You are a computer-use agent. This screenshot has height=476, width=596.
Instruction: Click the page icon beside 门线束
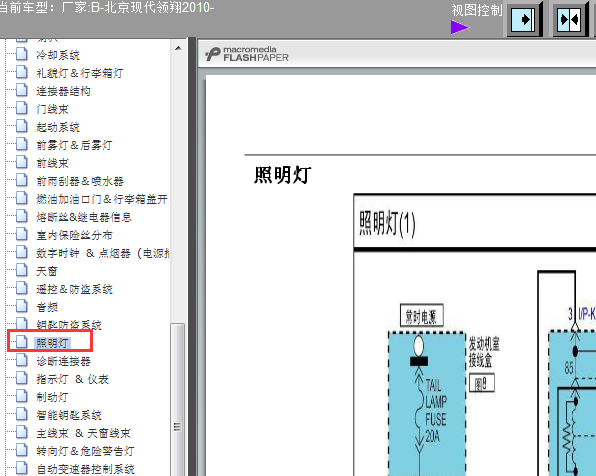(22, 108)
